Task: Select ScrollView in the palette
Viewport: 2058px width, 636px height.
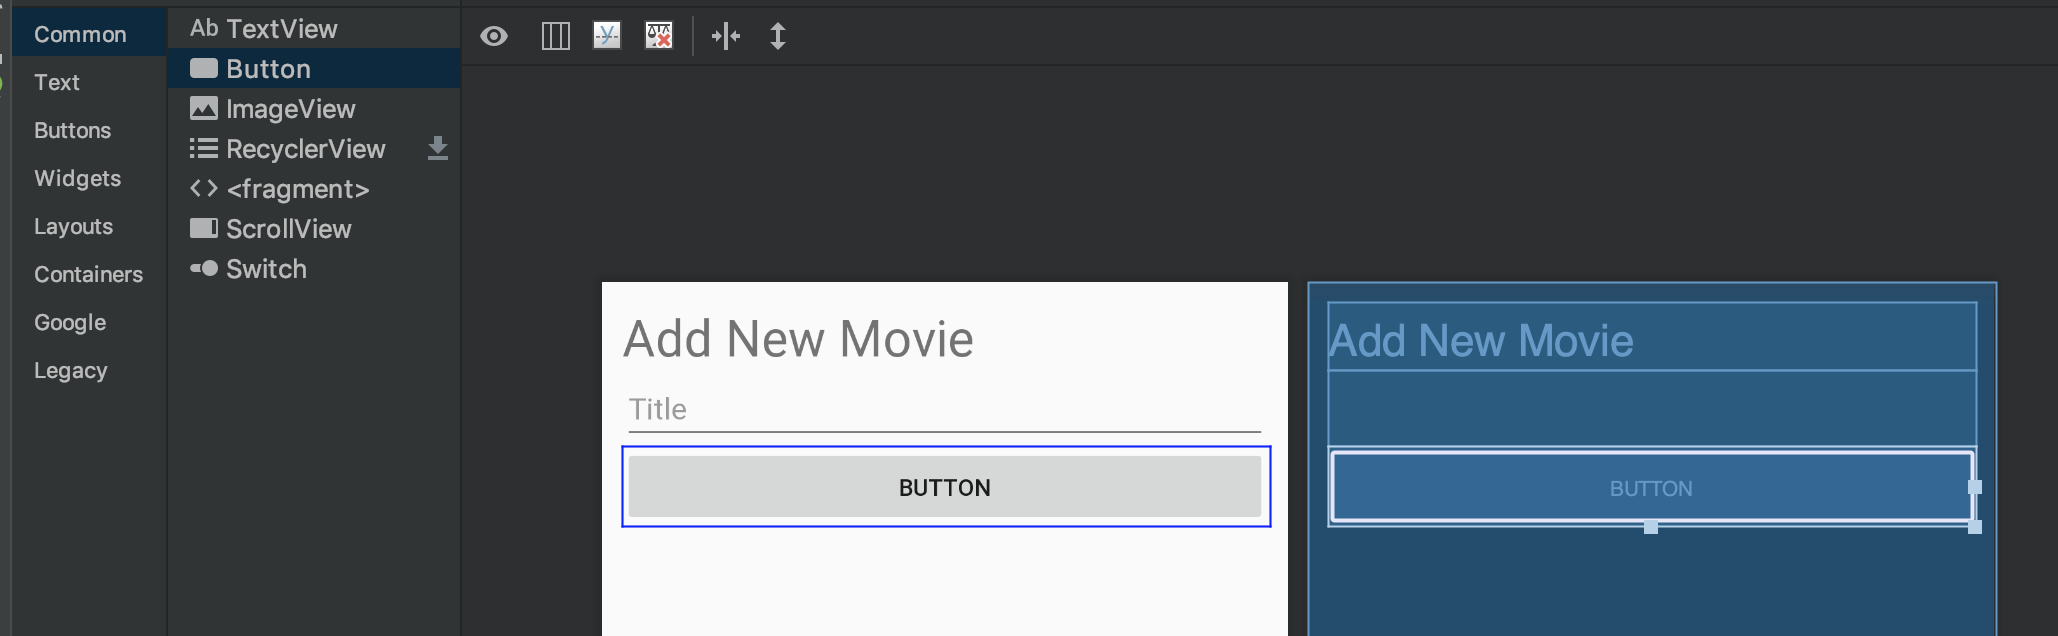Action: click(288, 229)
